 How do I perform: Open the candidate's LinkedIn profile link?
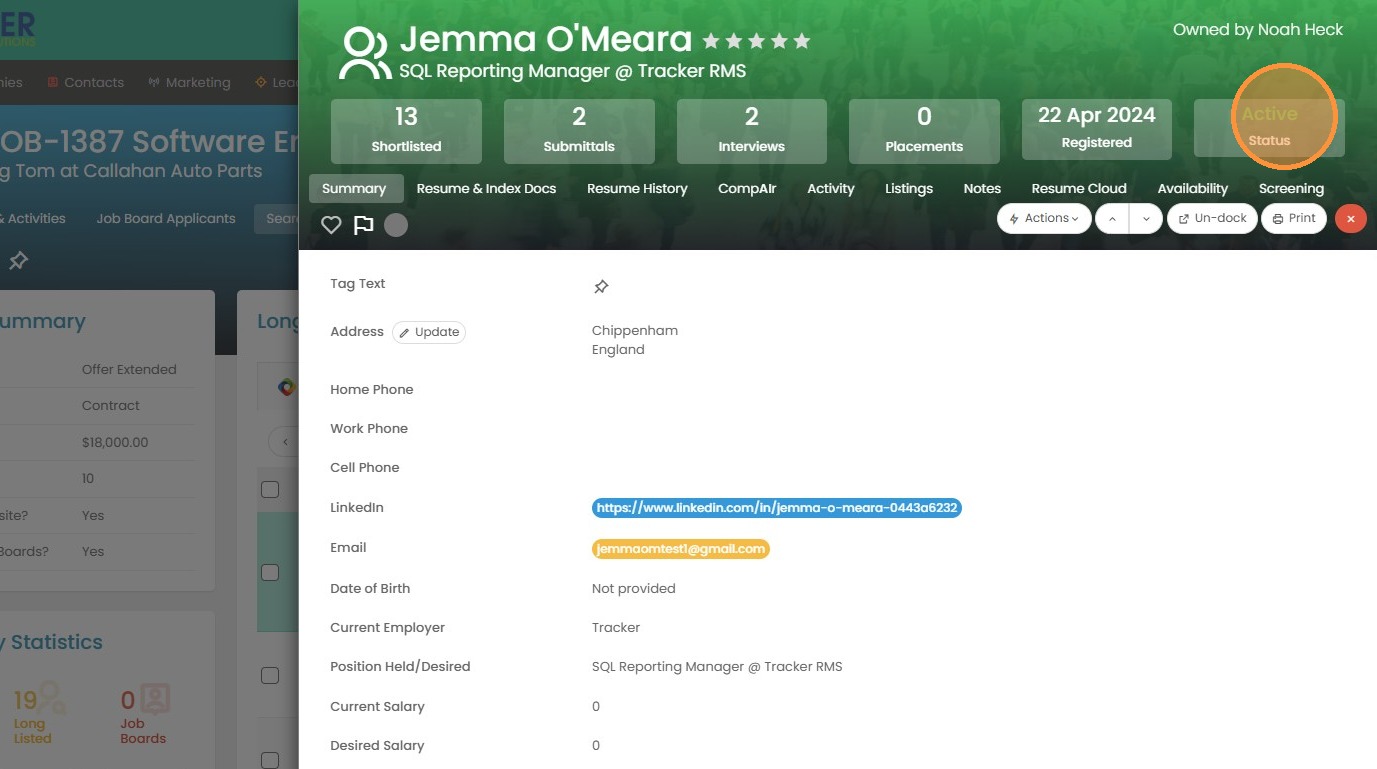point(777,508)
